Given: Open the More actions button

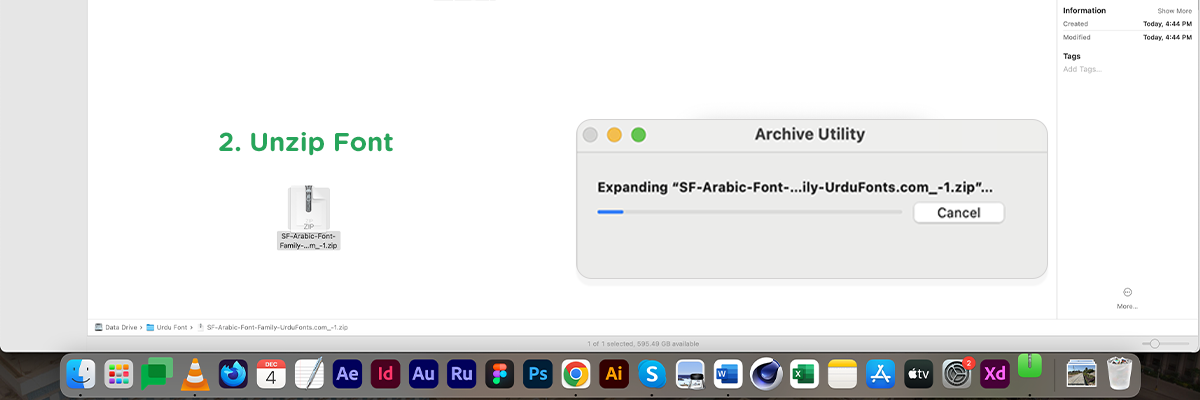Looking at the screenshot, I should point(1127,292).
